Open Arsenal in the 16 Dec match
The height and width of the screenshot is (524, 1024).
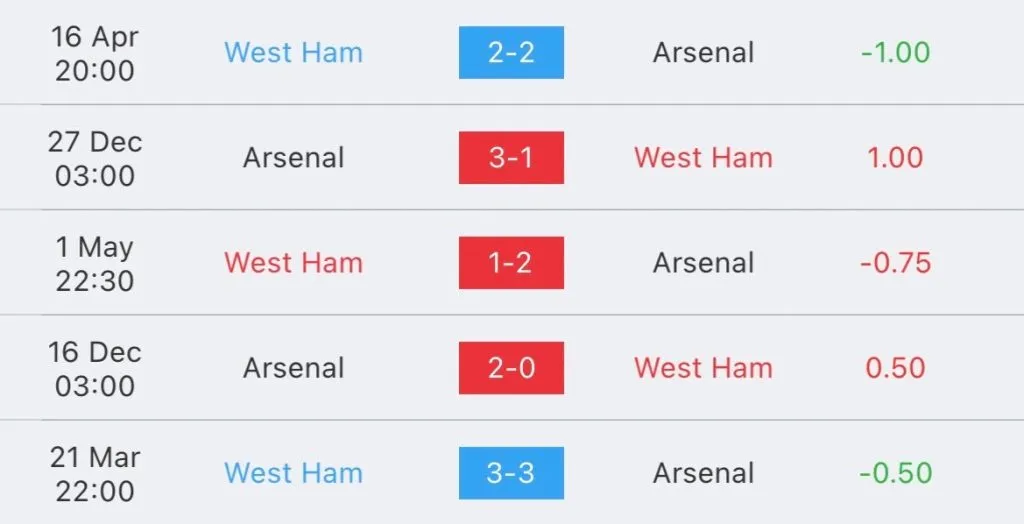pos(293,368)
